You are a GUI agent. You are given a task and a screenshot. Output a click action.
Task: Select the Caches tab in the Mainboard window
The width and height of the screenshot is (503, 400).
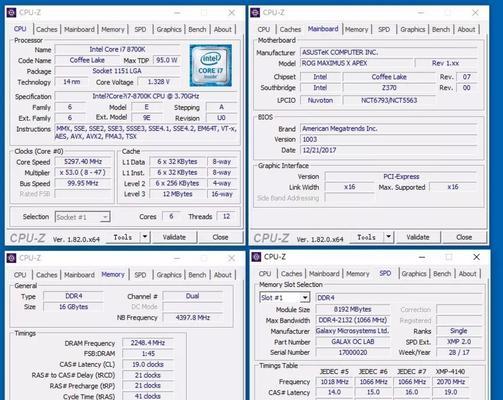(x=290, y=29)
